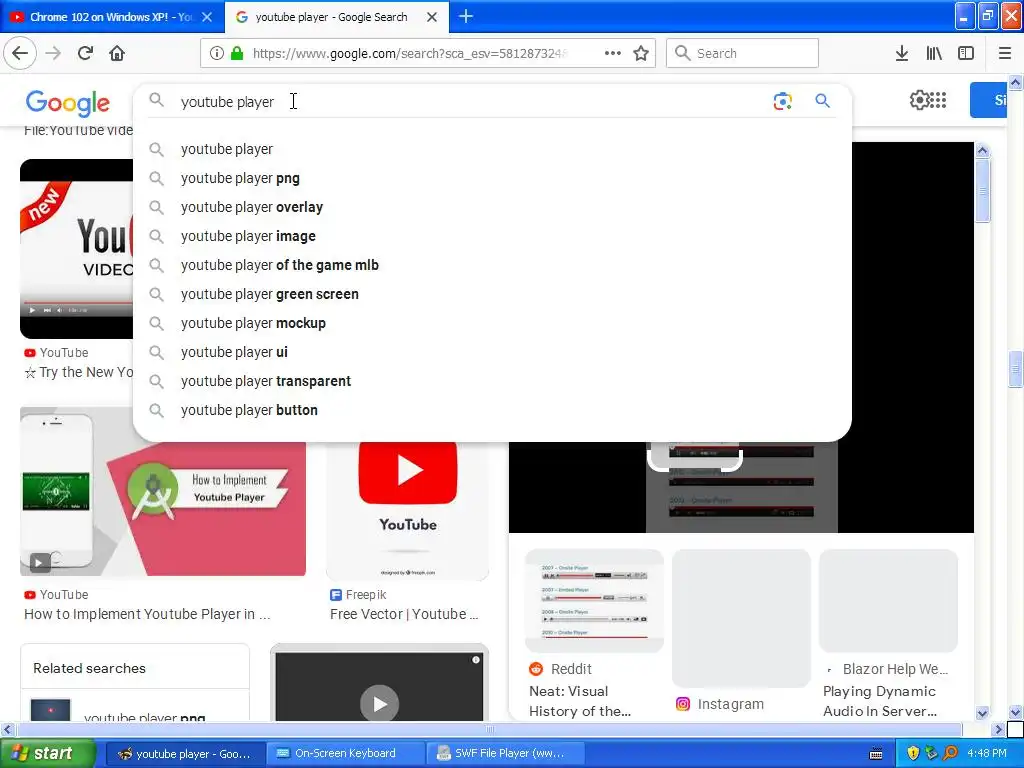Open the library bookmarks icon

pyautogui.click(x=934, y=53)
